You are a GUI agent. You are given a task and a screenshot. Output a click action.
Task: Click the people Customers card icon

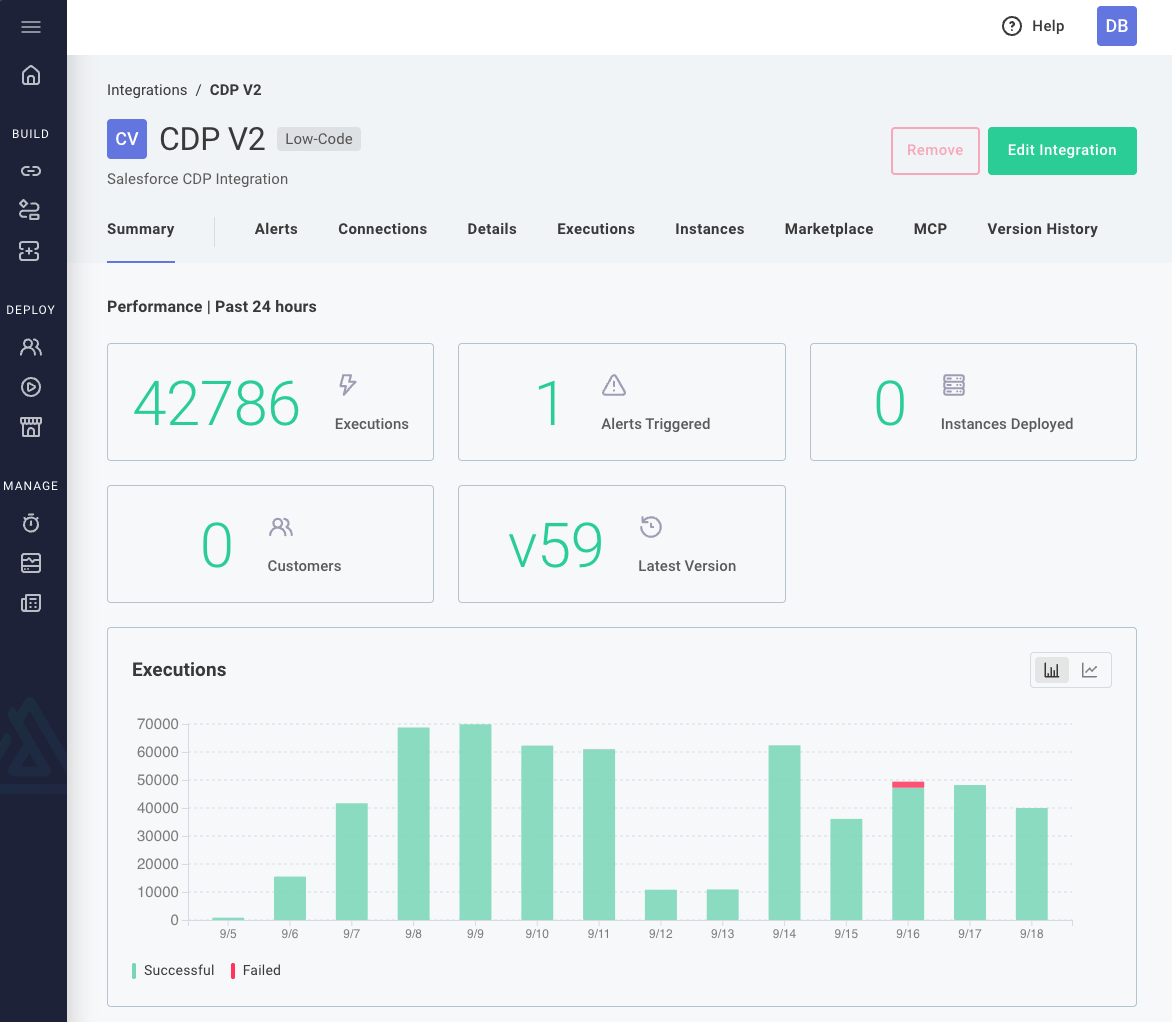(x=280, y=527)
